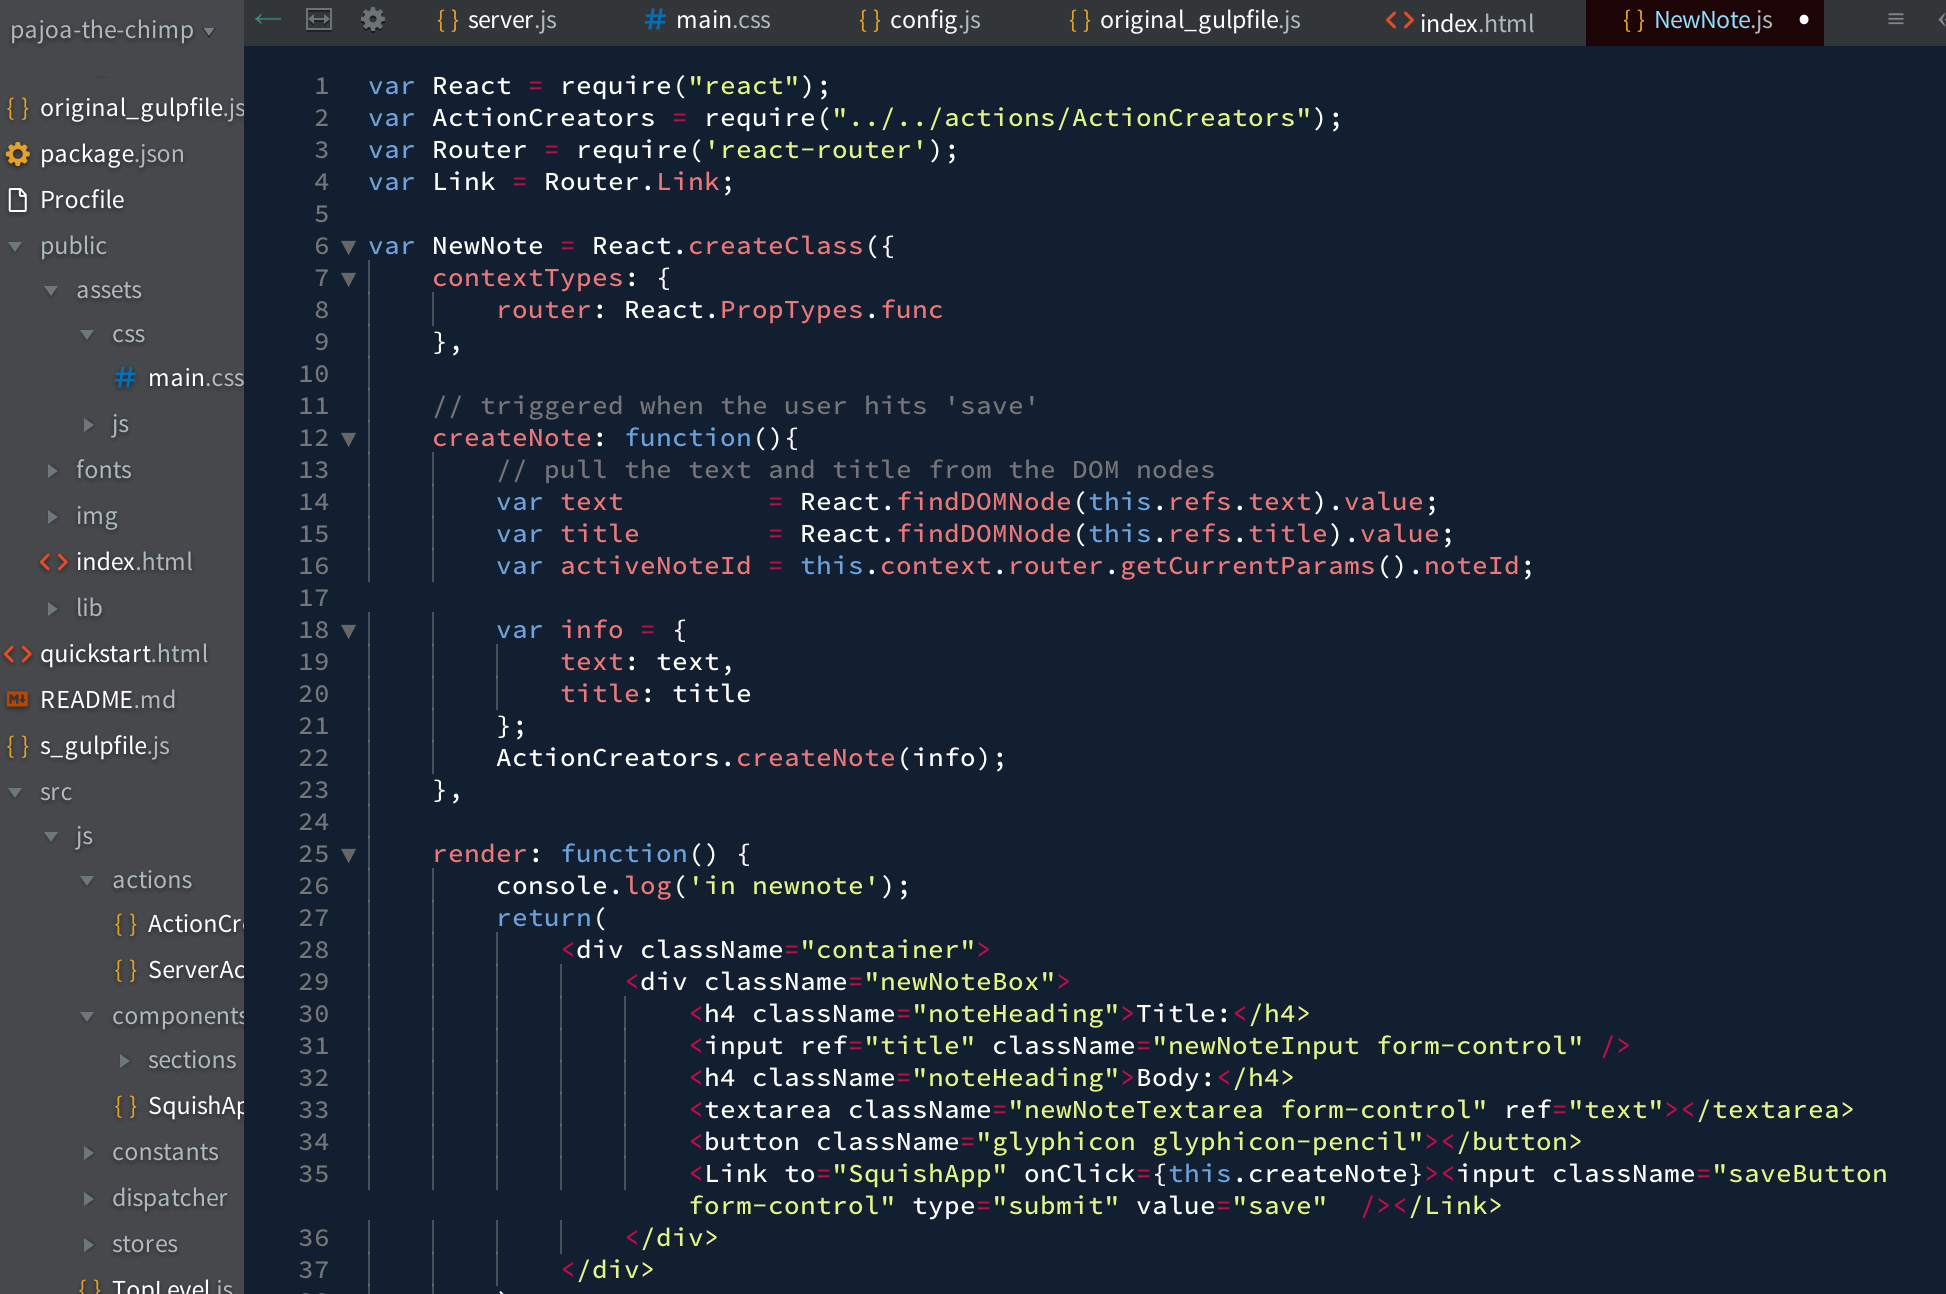Switch to the server.js tab
Viewport: 1946px width, 1294px height.
point(497,20)
